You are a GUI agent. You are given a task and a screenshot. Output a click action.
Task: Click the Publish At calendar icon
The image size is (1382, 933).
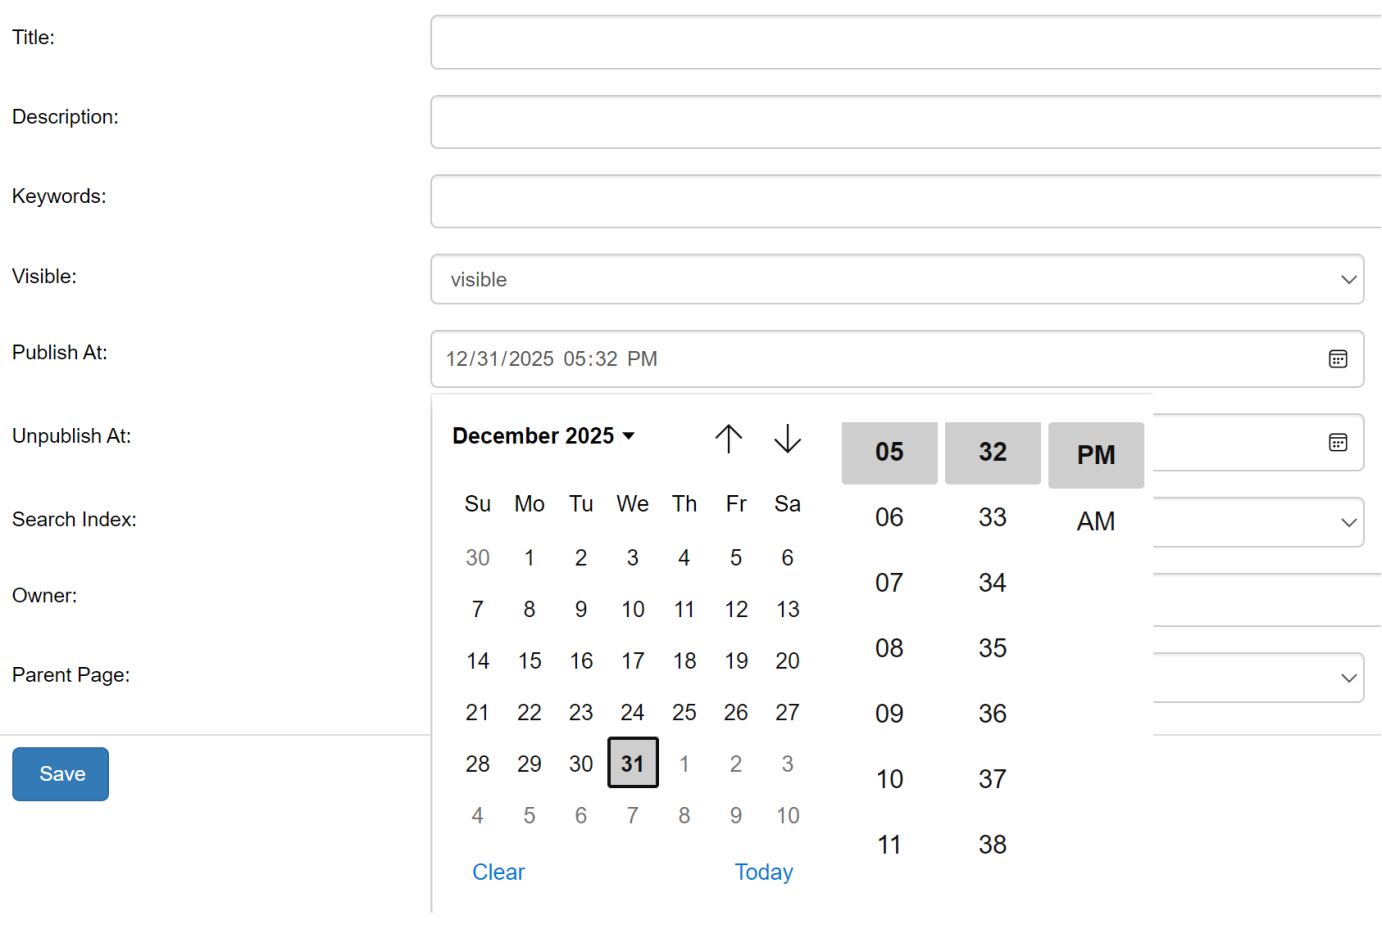point(1337,359)
